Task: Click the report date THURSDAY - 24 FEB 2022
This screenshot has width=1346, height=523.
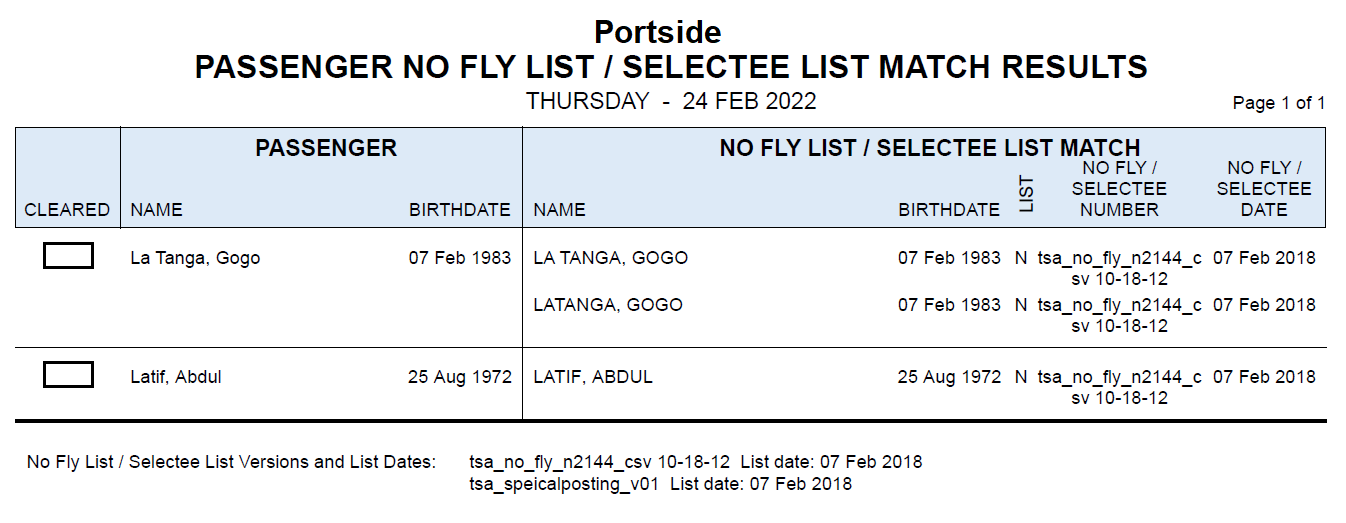Action: click(671, 101)
